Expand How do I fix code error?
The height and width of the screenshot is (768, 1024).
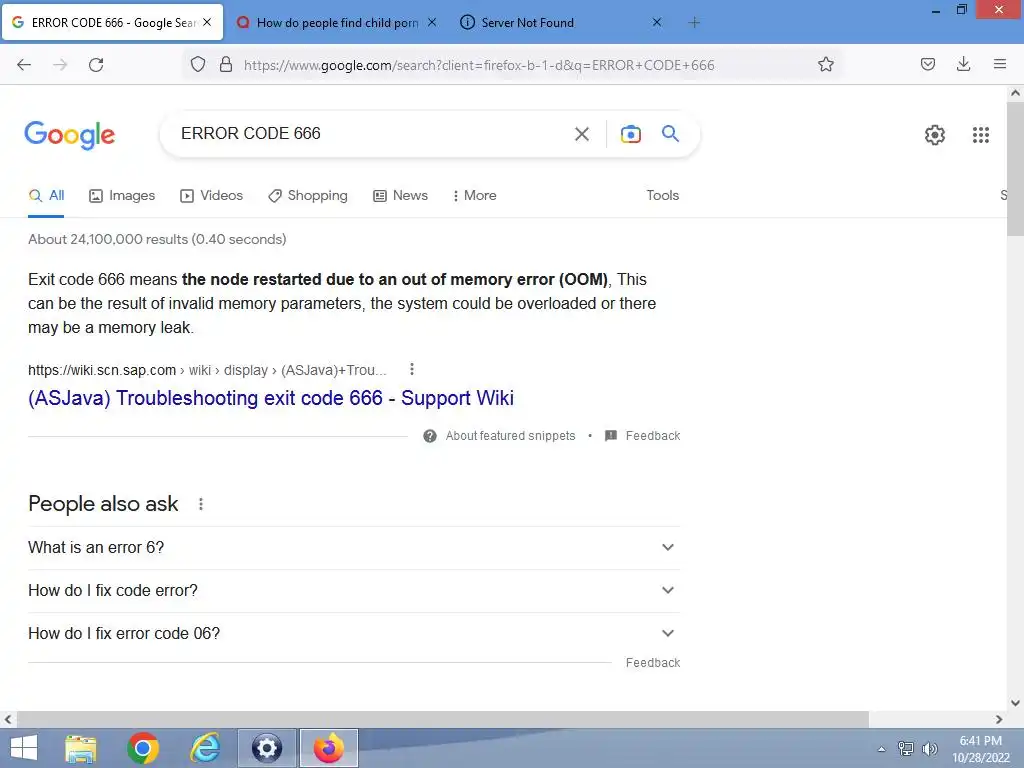[x=354, y=590]
